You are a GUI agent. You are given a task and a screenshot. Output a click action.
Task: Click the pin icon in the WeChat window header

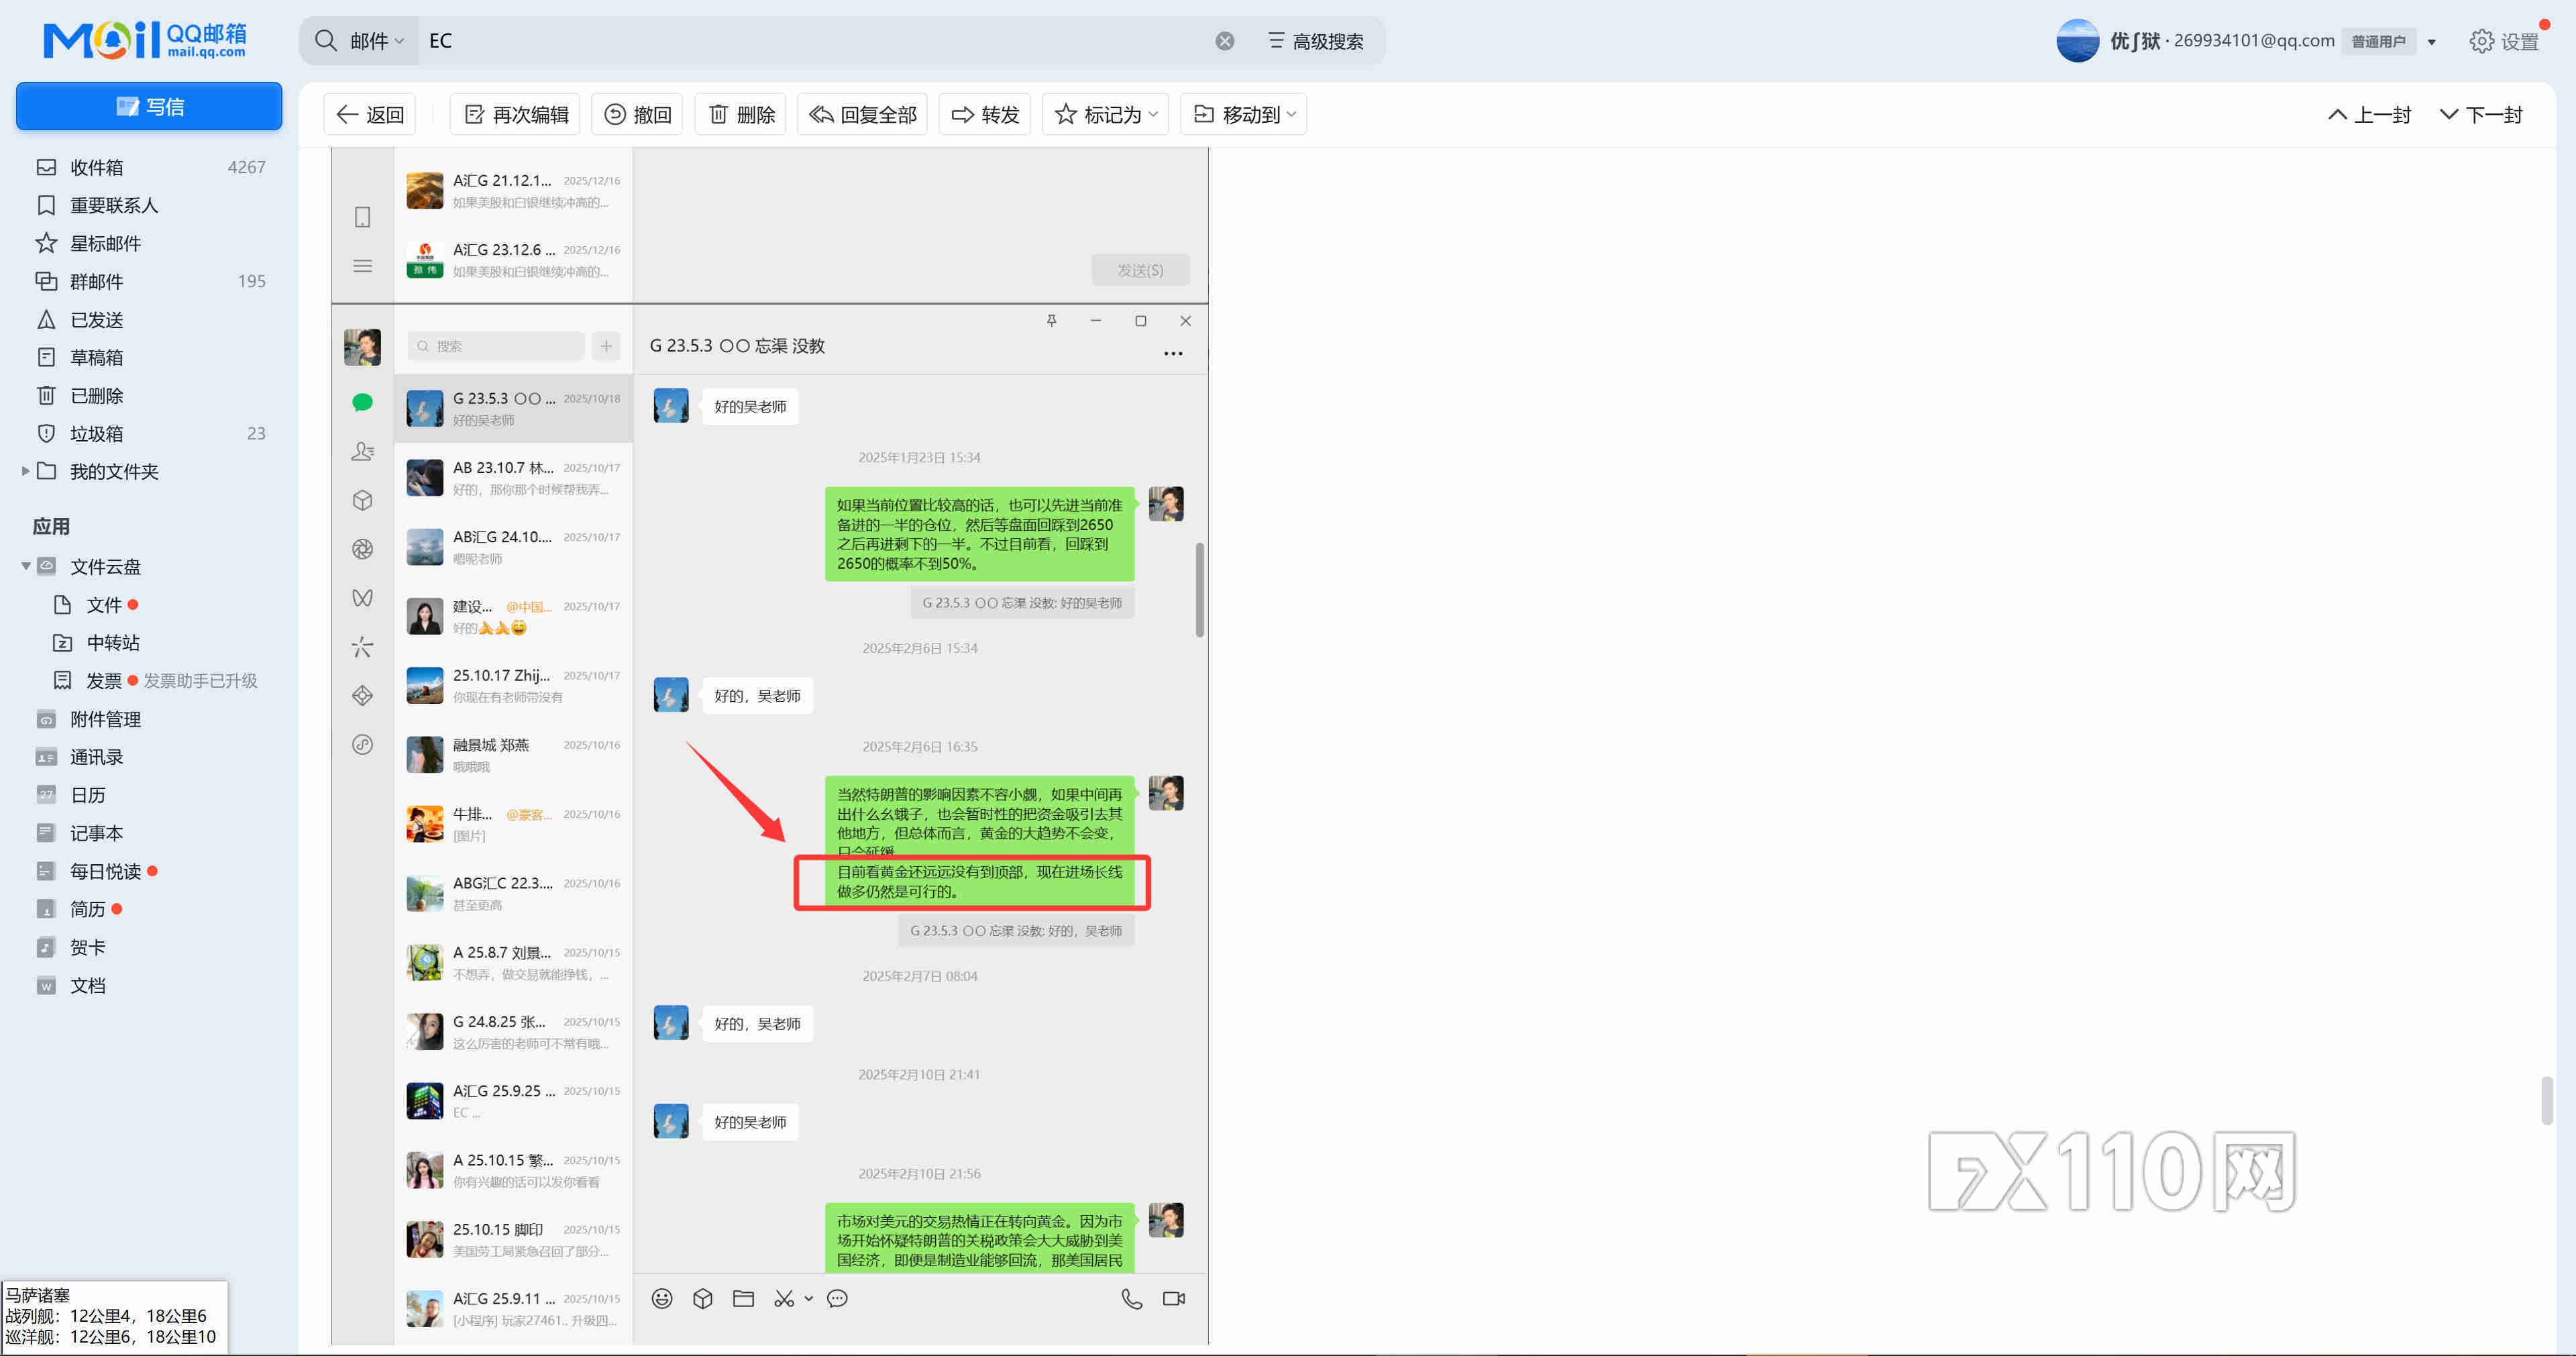(1051, 320)
